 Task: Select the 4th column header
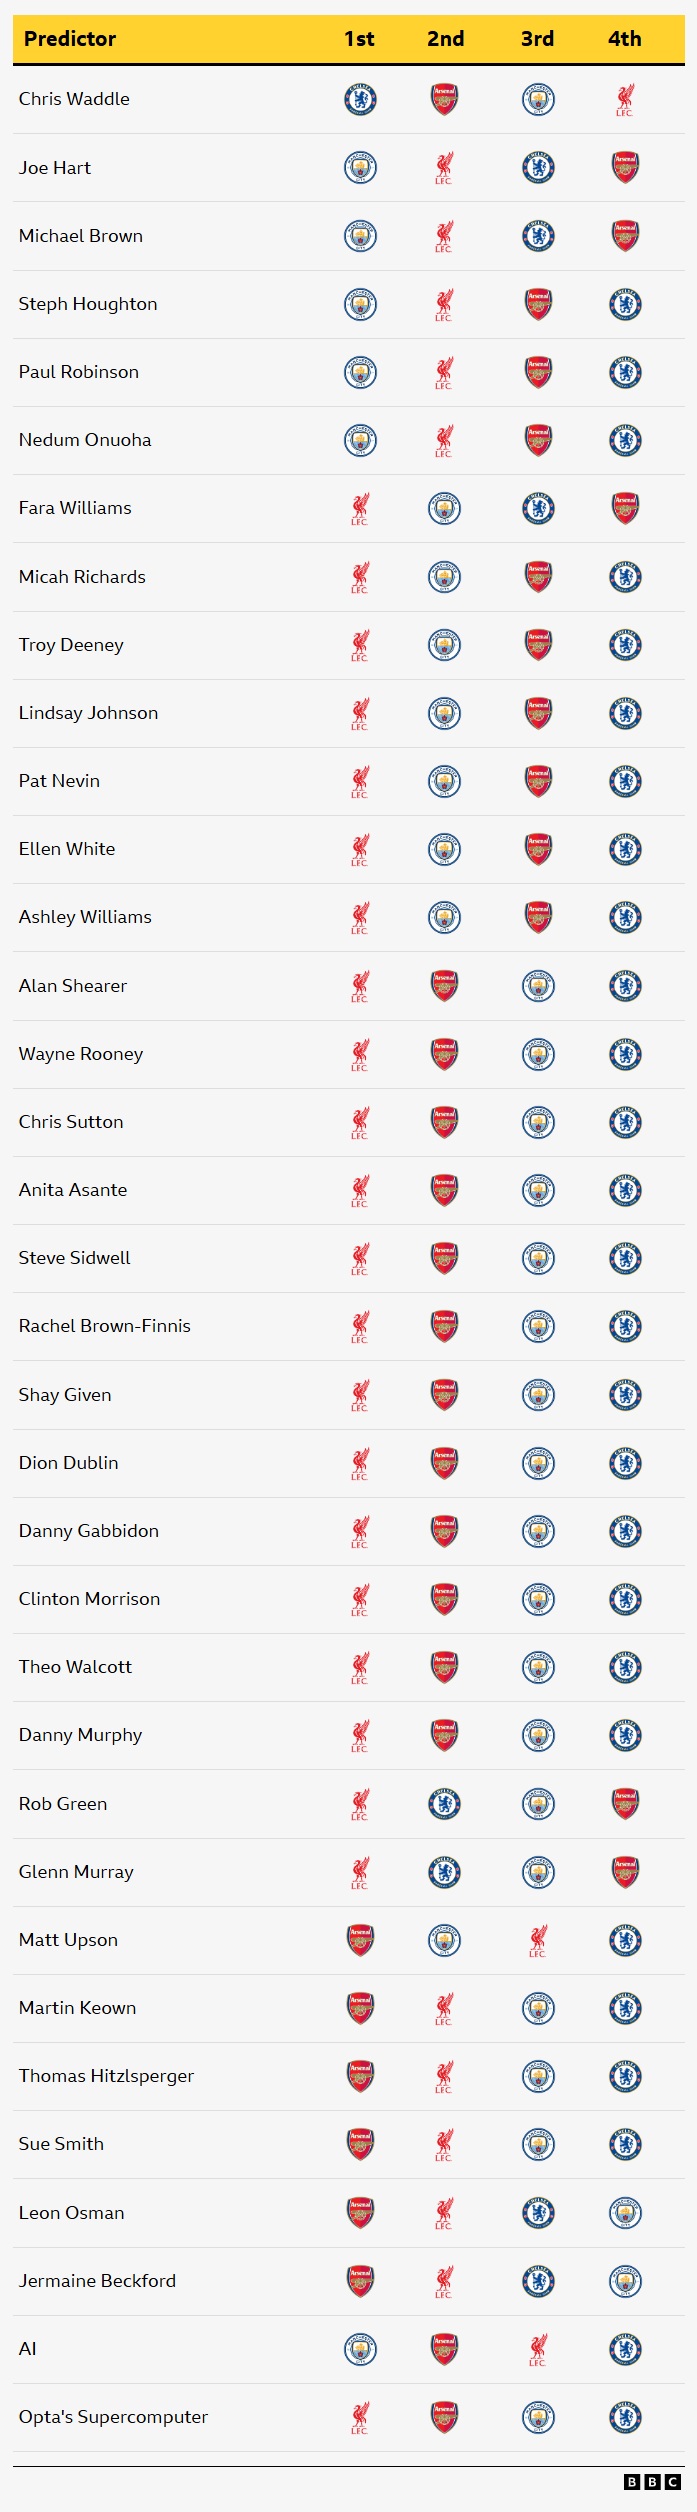click(625, 39)
